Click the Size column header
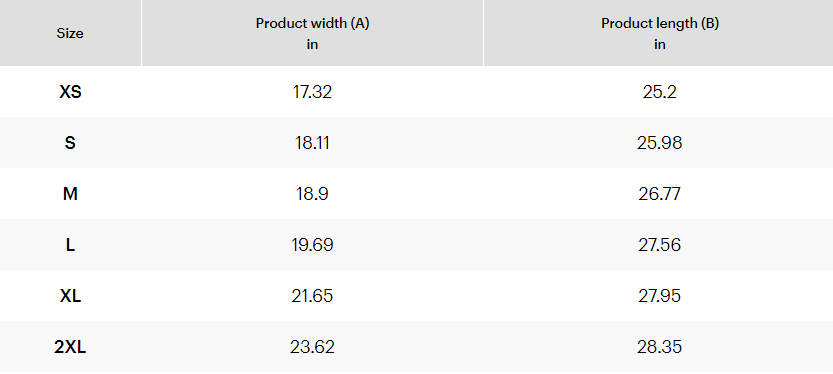 [70, 33]
